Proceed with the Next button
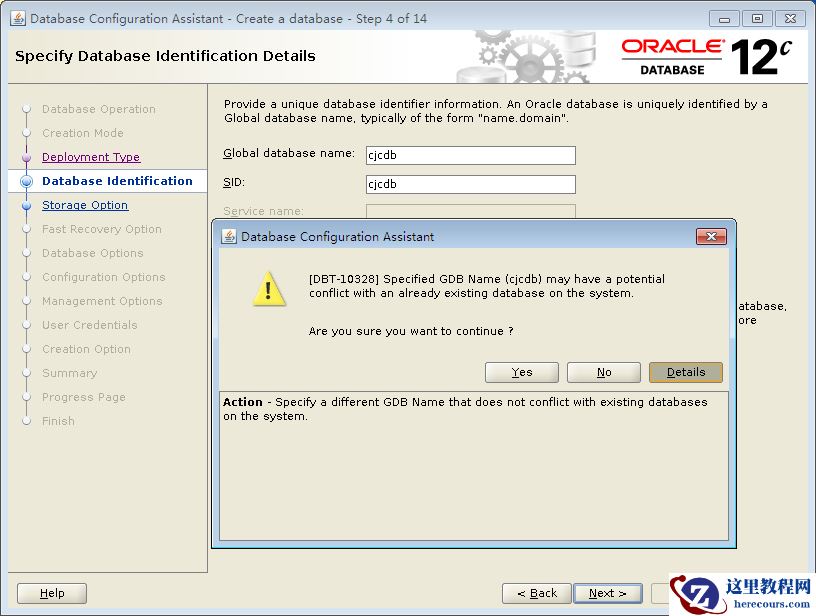816x616 pixels. pyautogui.click(x=608, y=593)
